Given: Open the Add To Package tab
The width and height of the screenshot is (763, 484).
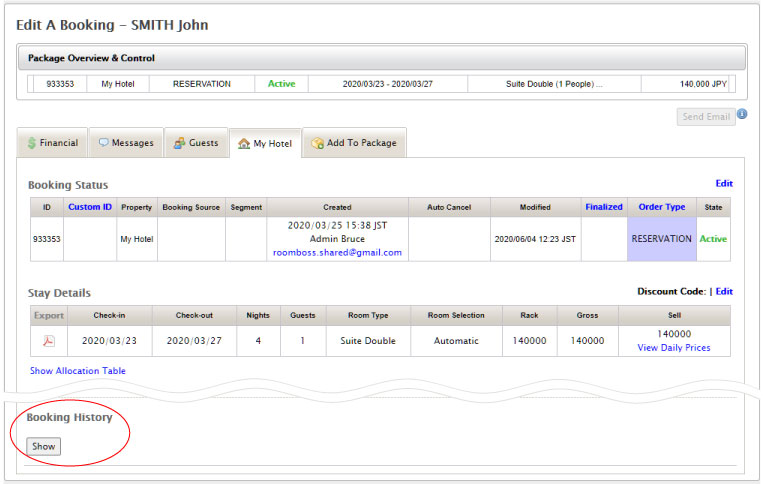Looking at the screenshot, I should 353,143.
